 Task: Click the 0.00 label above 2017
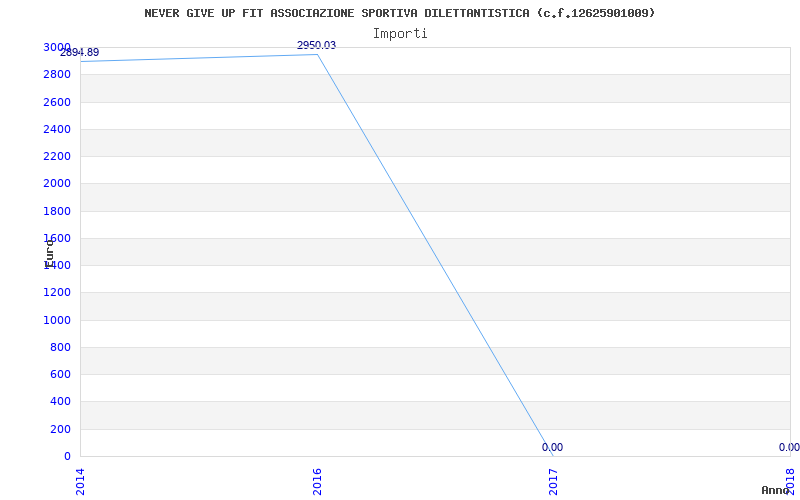[553, 447]
